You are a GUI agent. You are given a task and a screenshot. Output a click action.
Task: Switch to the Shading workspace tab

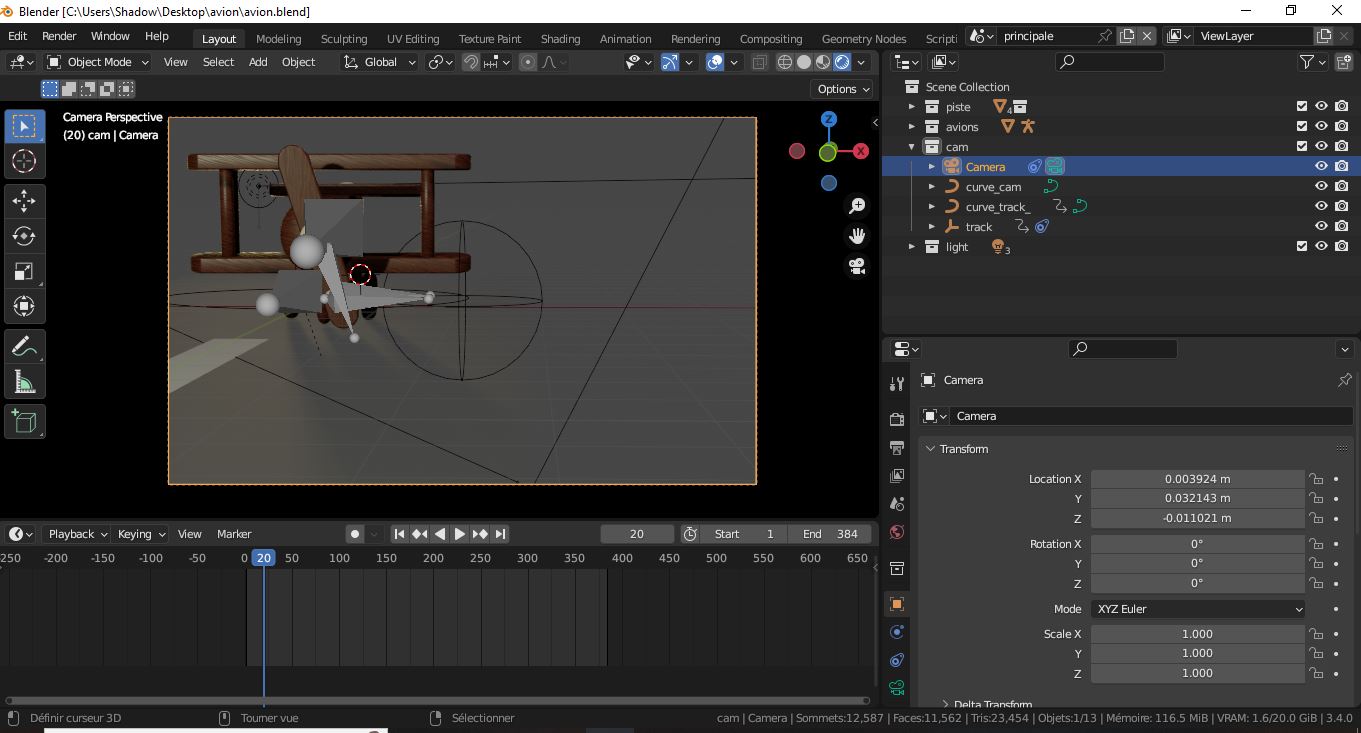560,39
